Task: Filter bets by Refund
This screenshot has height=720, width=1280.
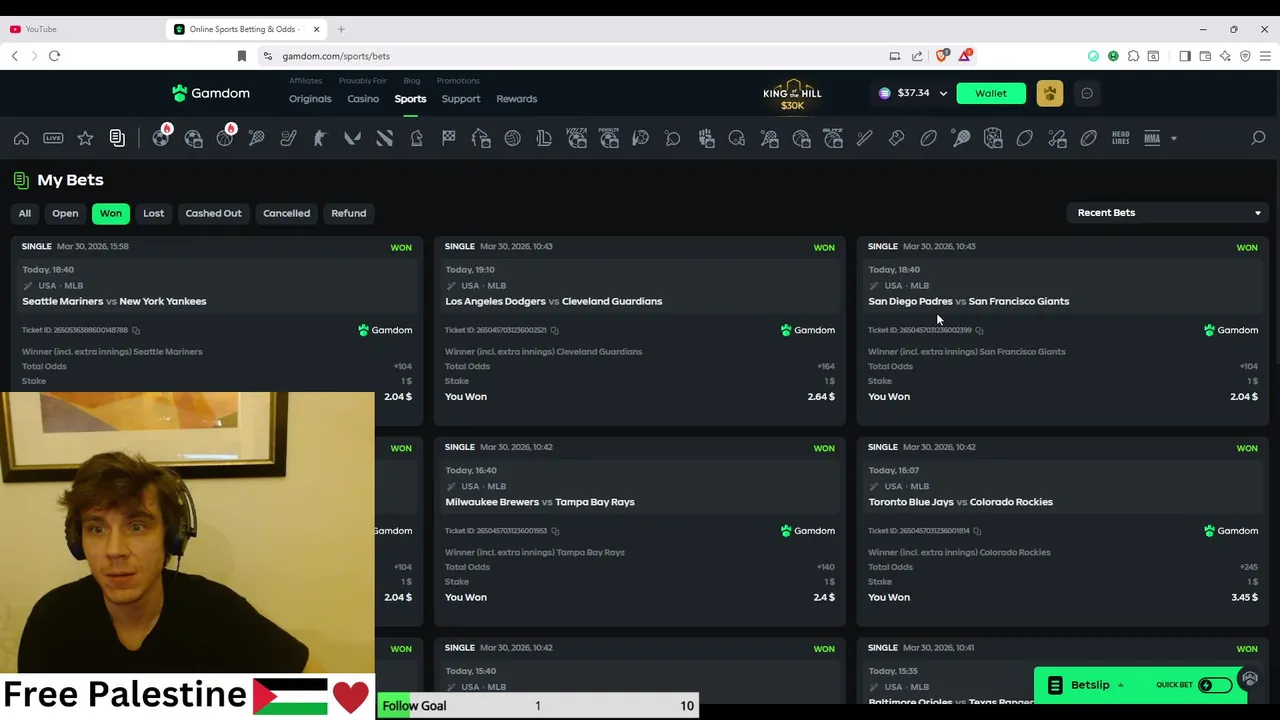Action: coord(349,213)
